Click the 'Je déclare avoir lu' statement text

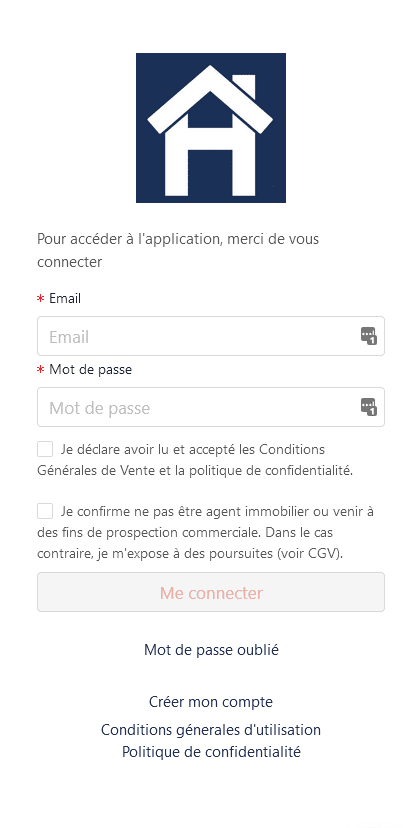click(195, 459)
